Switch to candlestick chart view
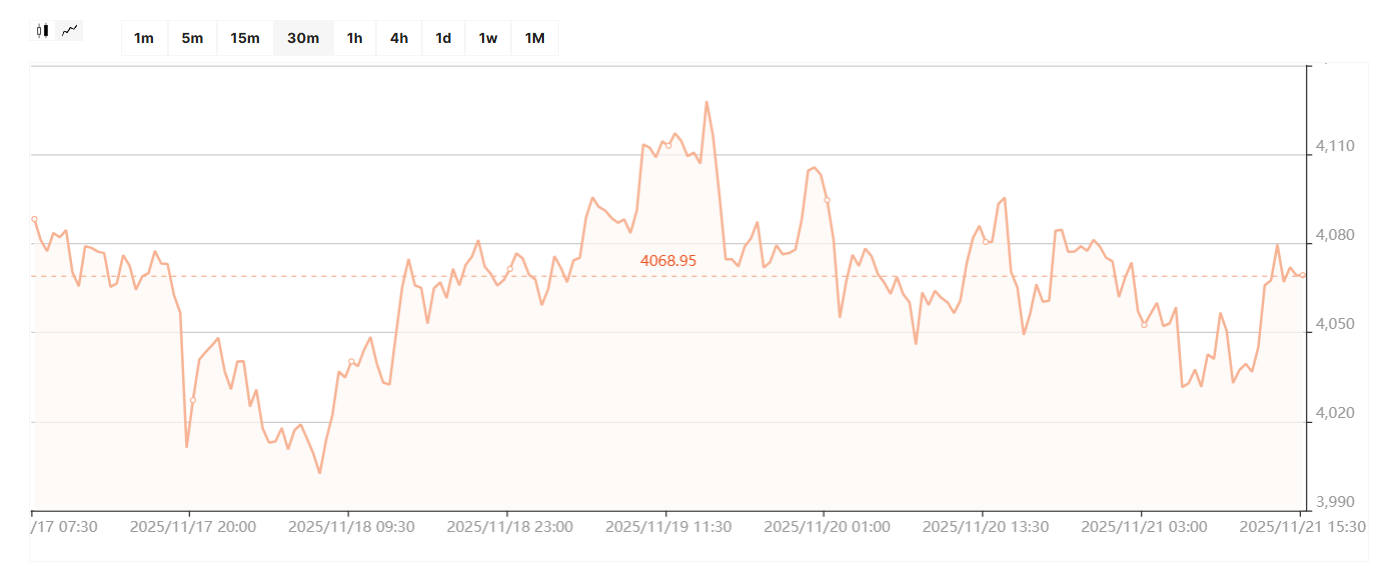 click(42, 31)
